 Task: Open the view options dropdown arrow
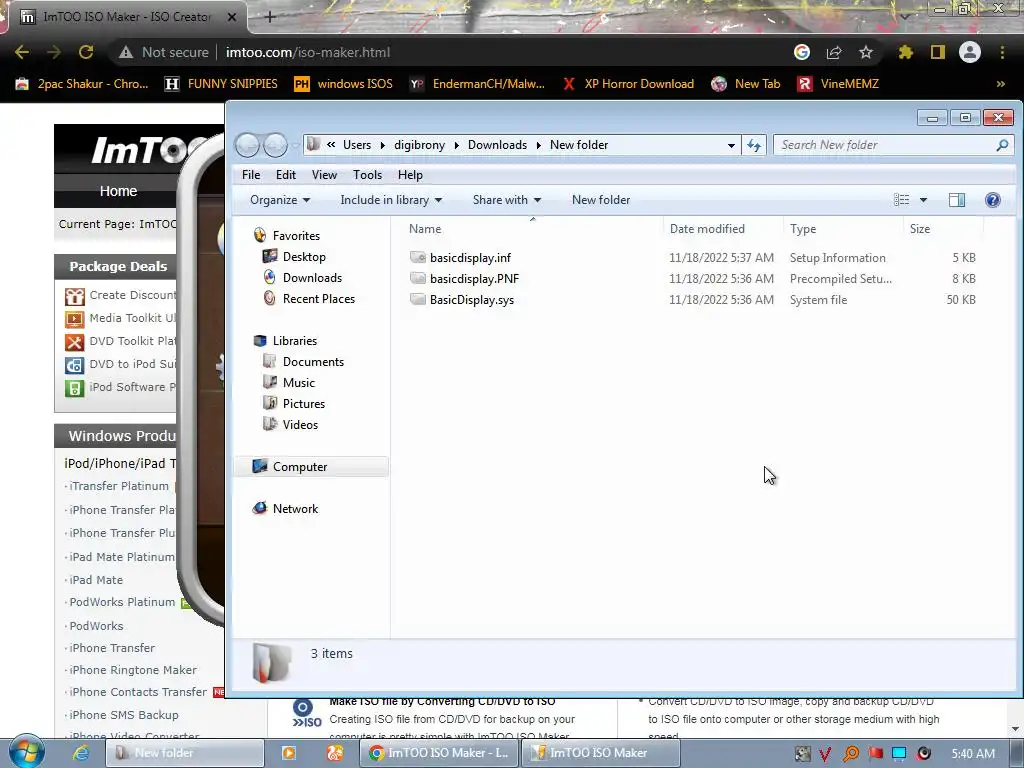[x=923, y=200]
